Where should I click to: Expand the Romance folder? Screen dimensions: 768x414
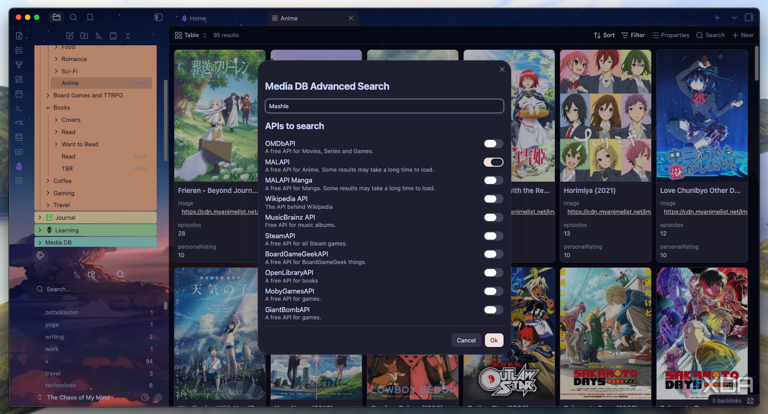pos(56,59)
